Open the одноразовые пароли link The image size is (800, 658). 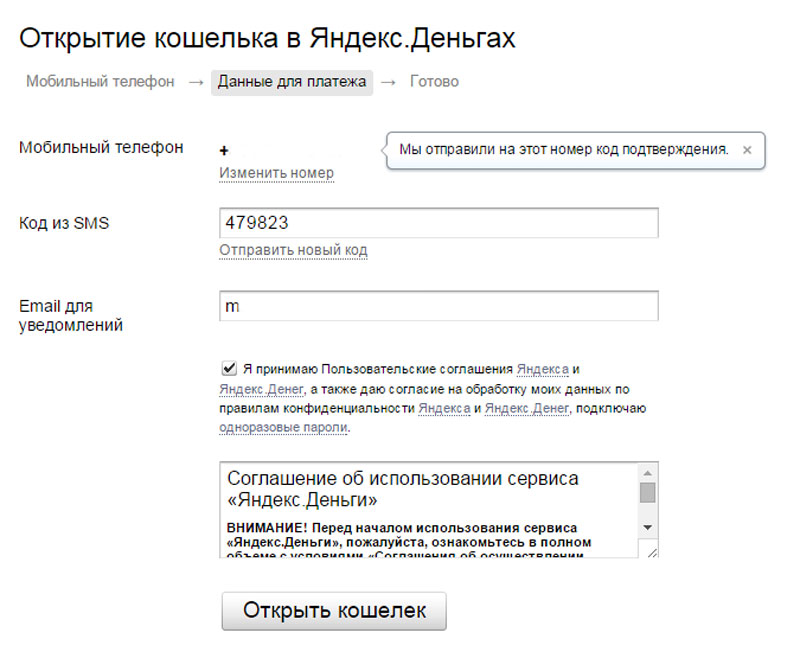coord(283,427)
